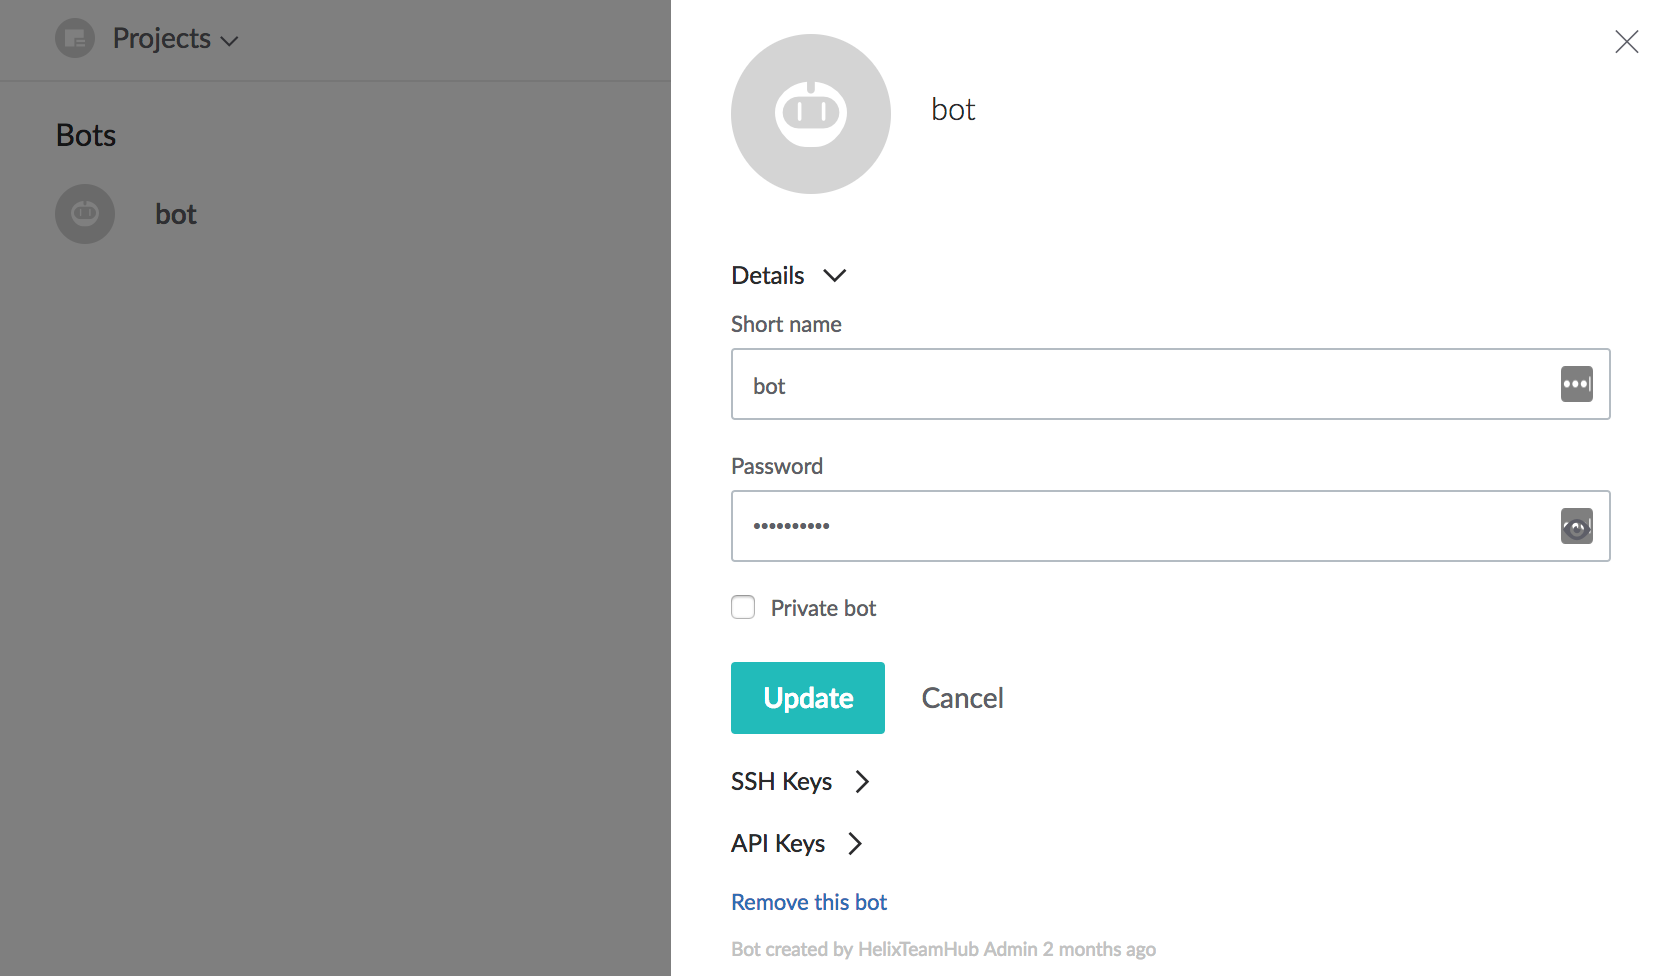Click Remove this bot
This screenshot has height=976, width=1659.
click(x=808, y=901)
